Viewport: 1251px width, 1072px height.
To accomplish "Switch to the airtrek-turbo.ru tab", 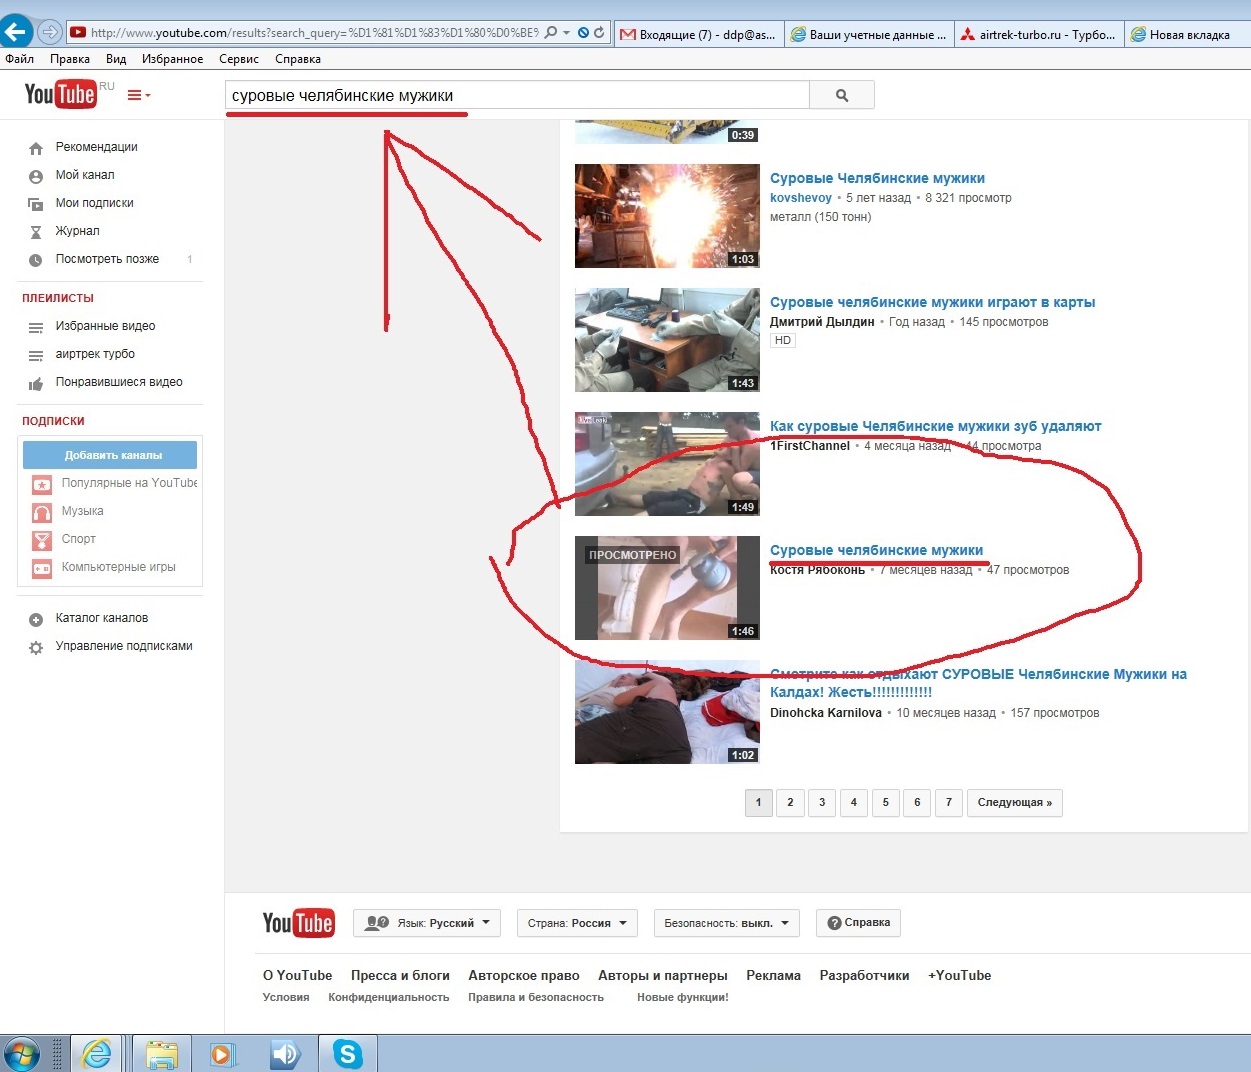I will (1038, 34).
